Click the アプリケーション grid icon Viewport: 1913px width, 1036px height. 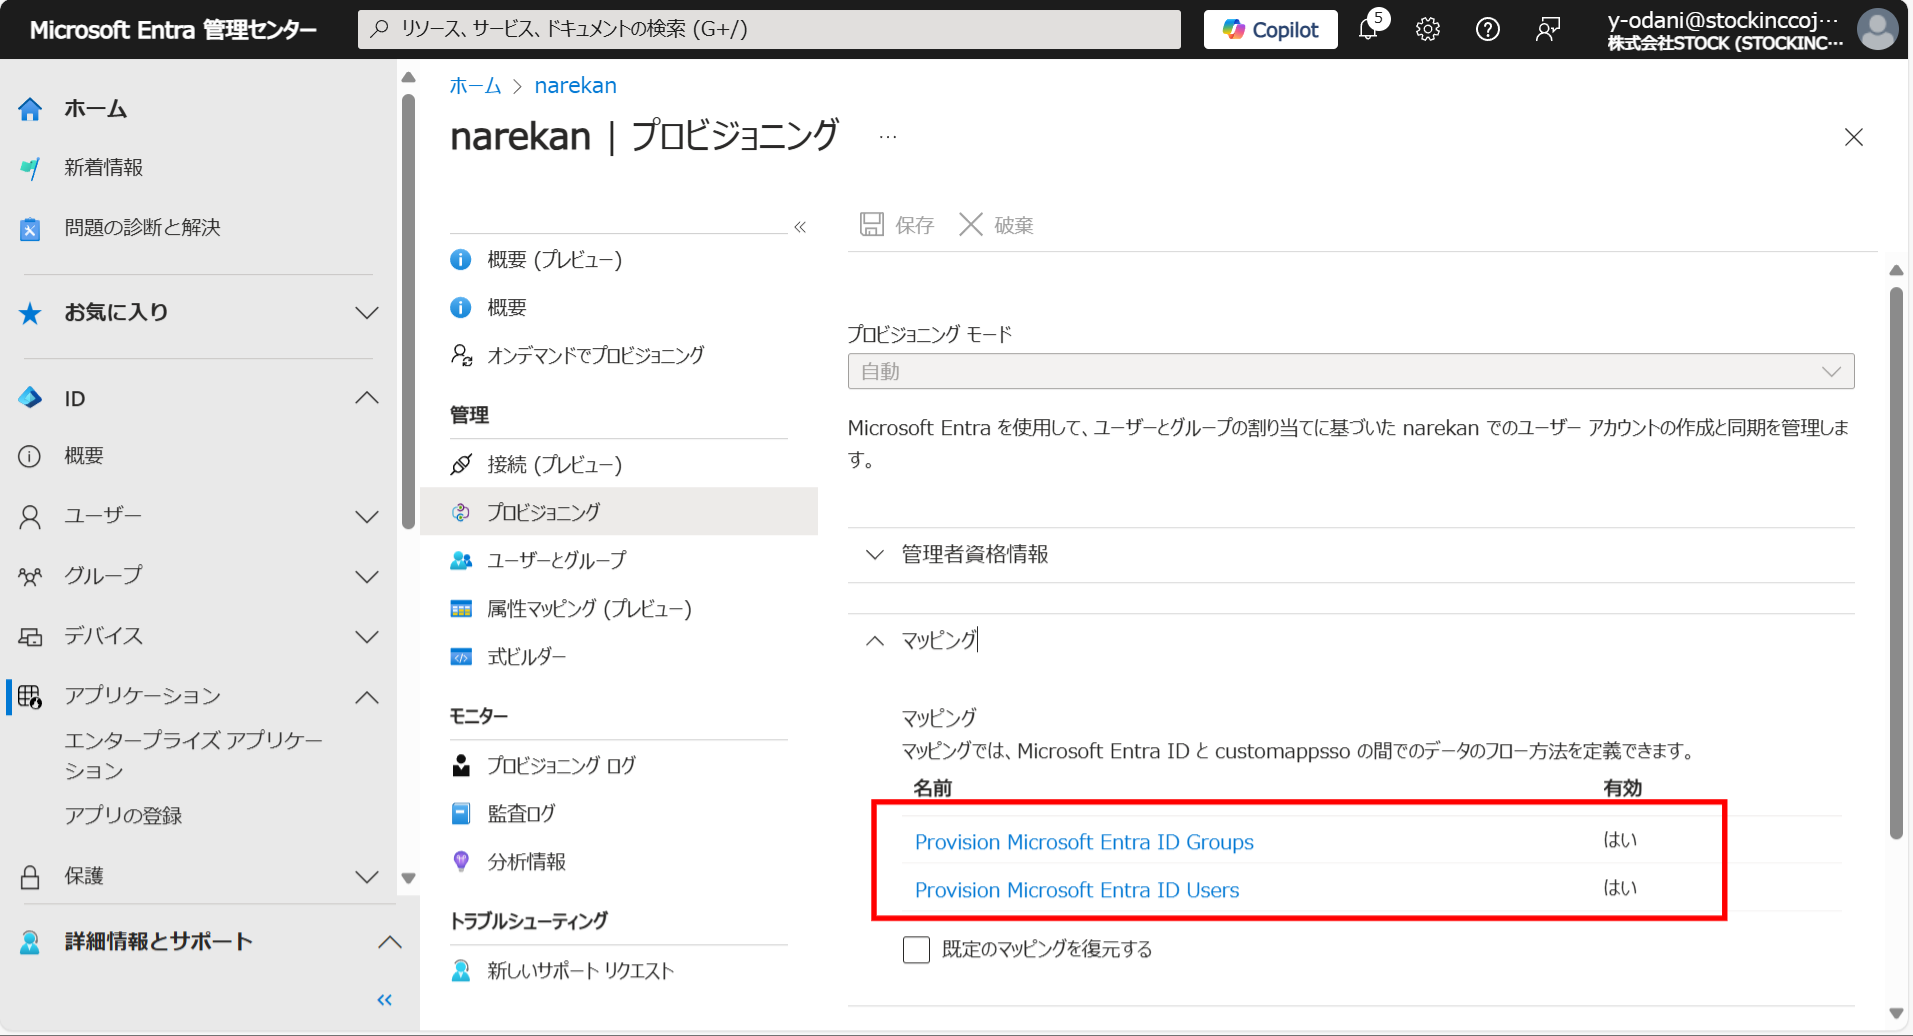tap(30, 696)
